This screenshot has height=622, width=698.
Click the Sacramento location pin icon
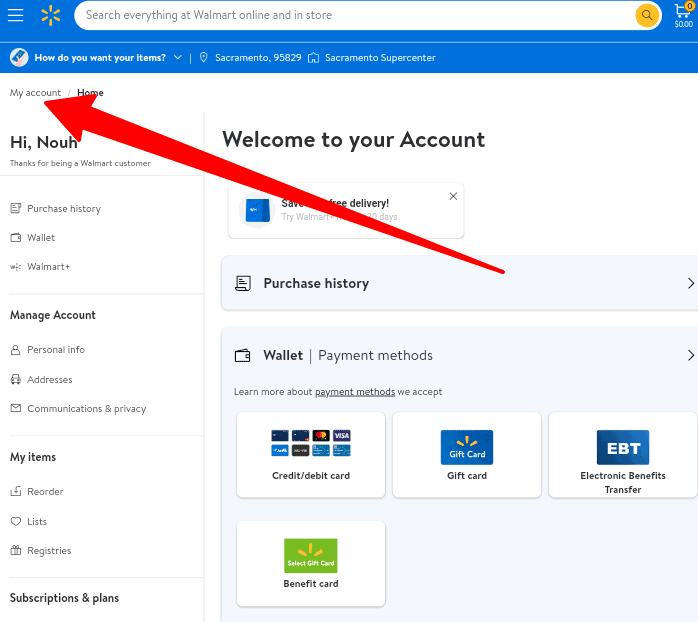(203, 57)
